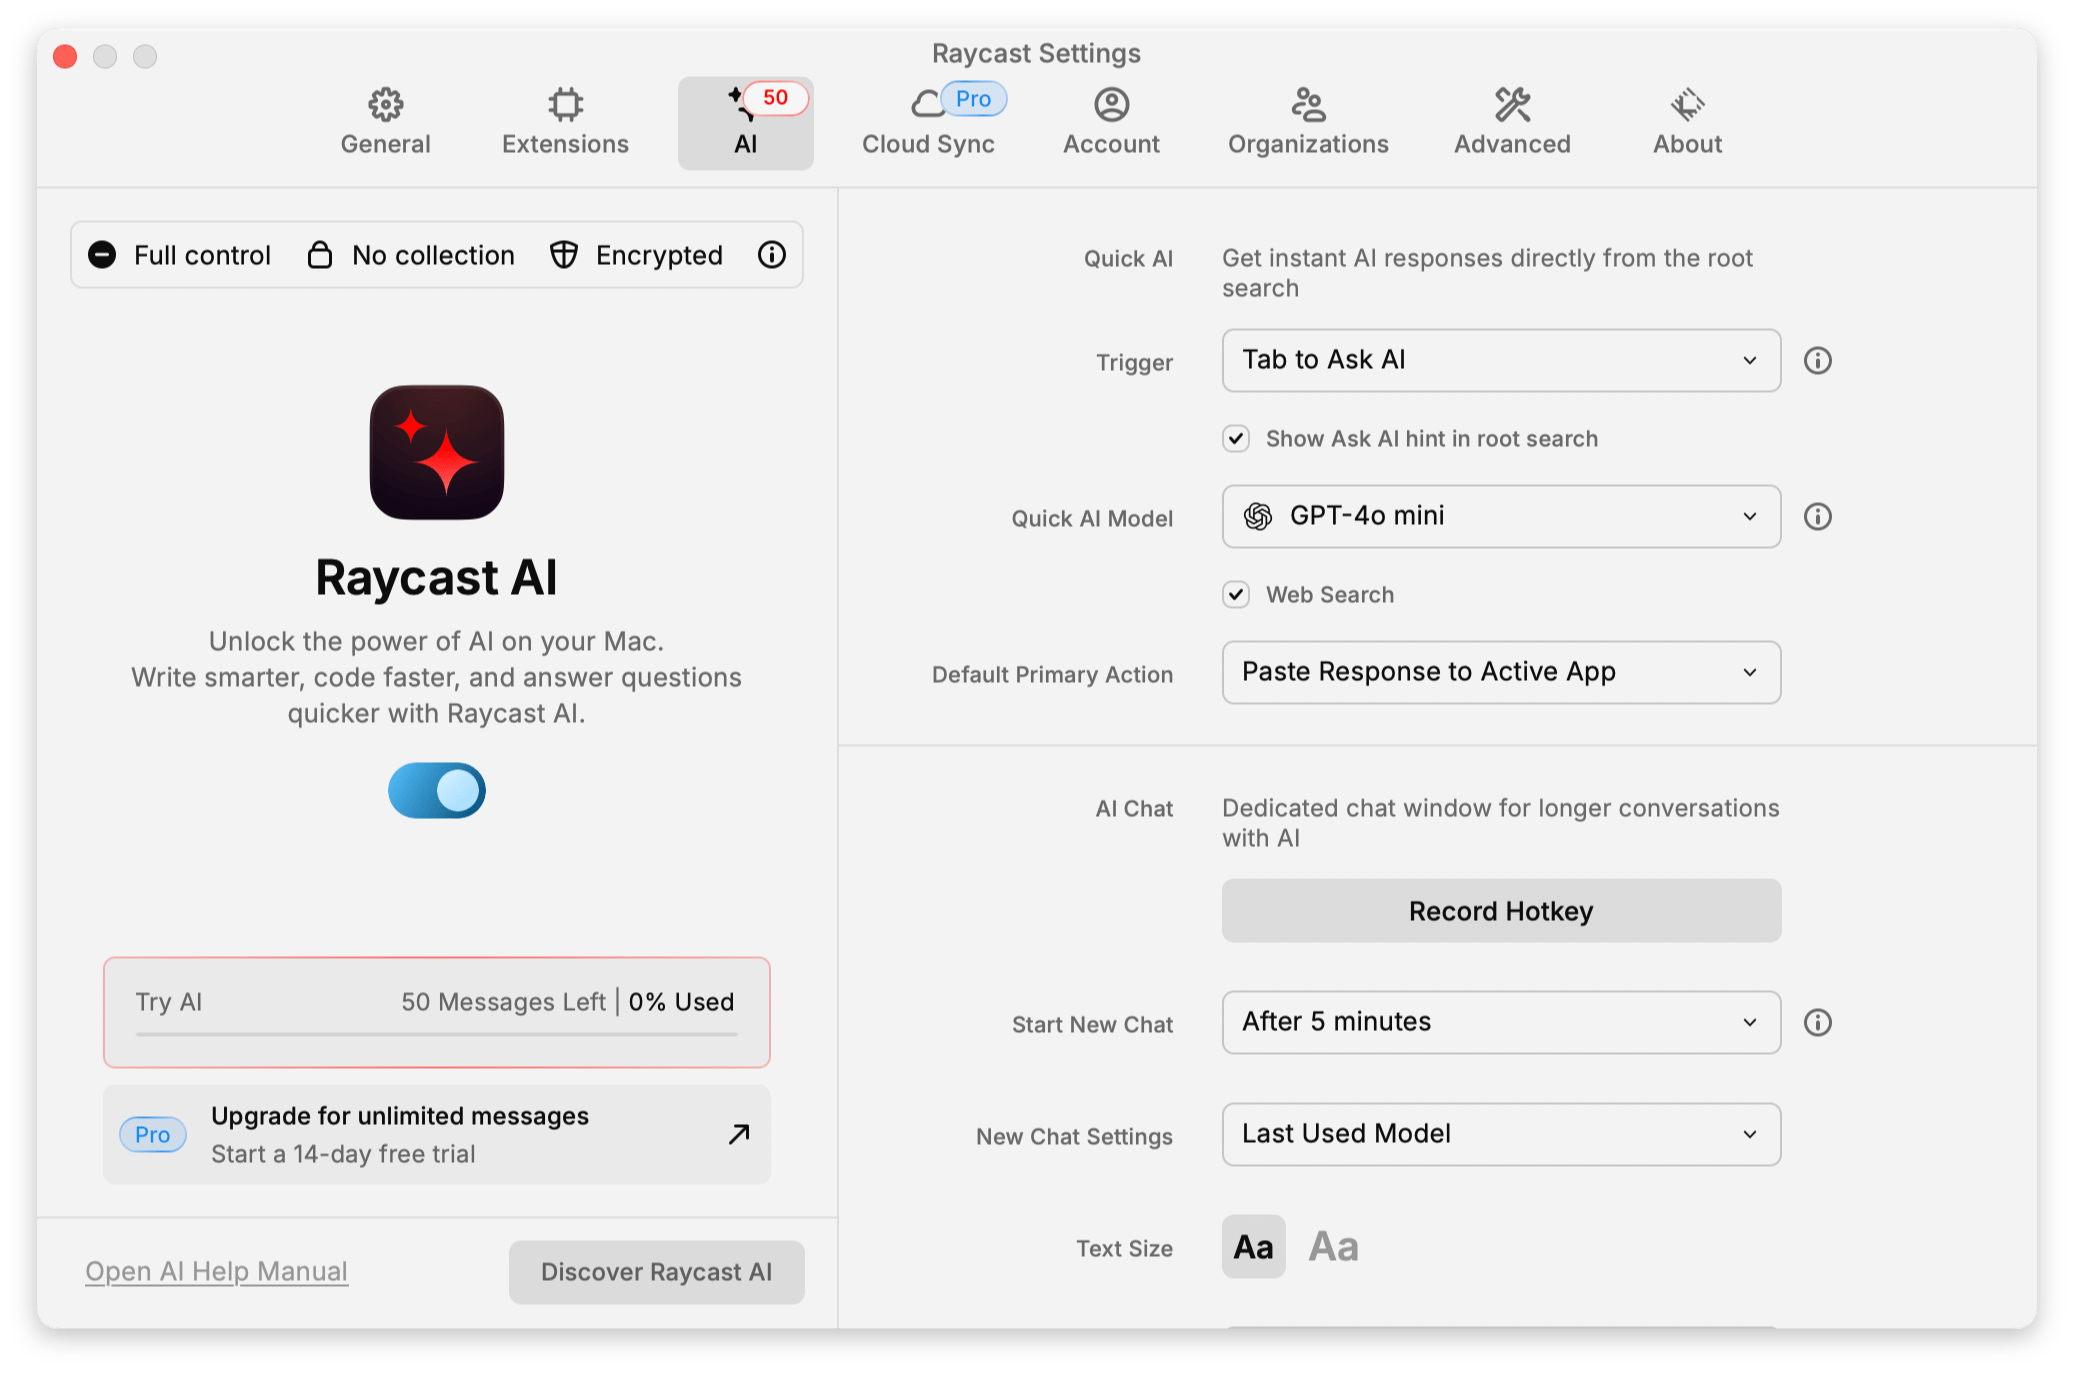Viewport: 2074px width, 1373px height.
Task: Open Paste Response to Active App dropdown
Action: [1500, 673]
